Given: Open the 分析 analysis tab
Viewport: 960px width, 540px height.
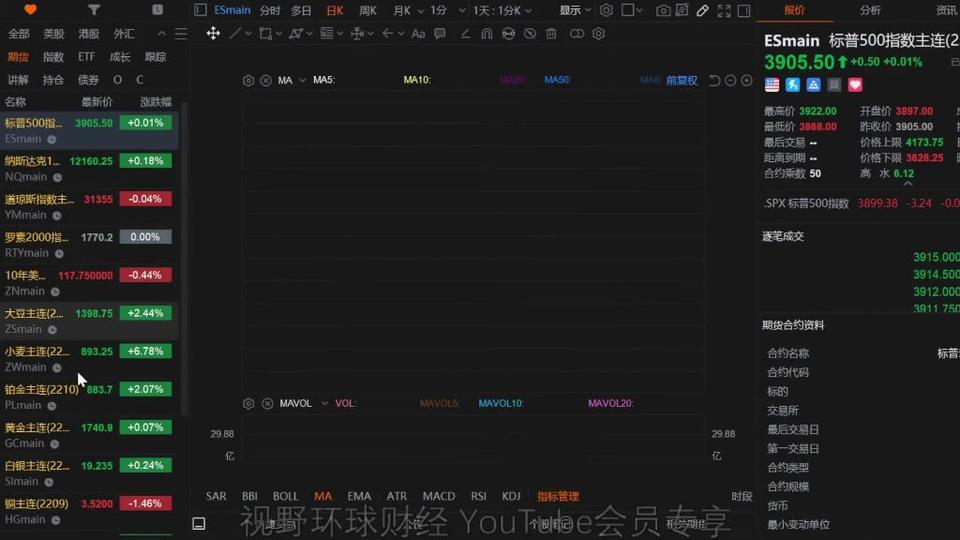Looking at the screenshot, I should click(x=870, y=10).
